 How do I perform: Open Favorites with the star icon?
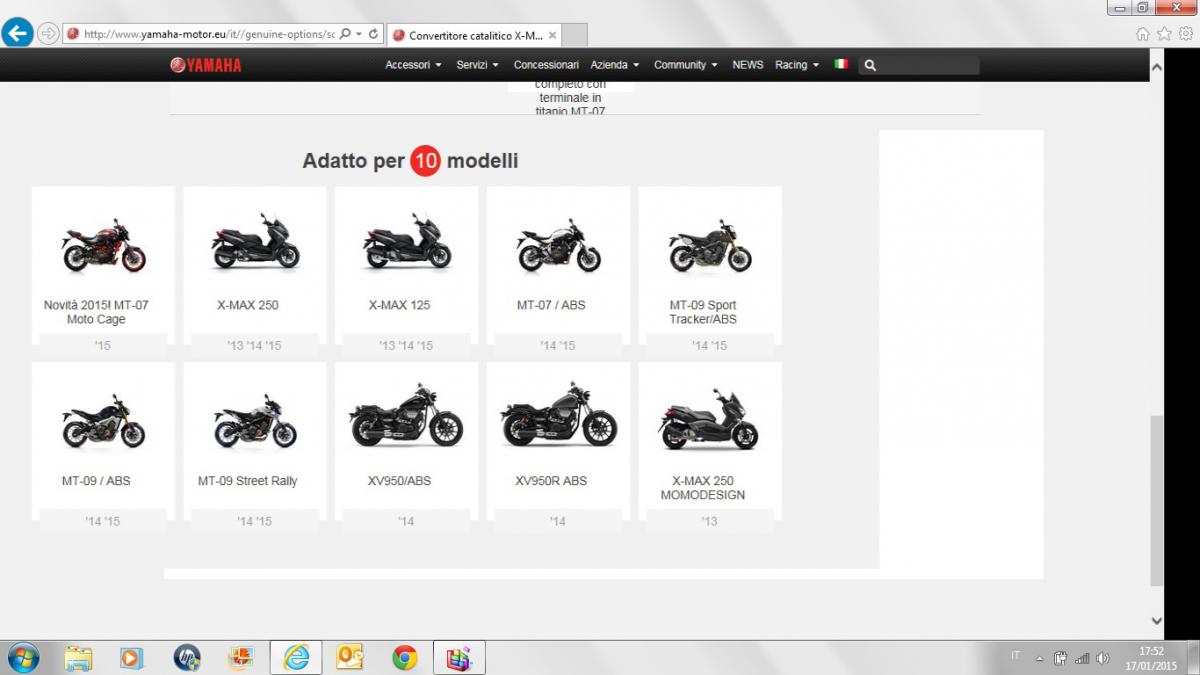pyautogui.click(x=1164, y=33)
